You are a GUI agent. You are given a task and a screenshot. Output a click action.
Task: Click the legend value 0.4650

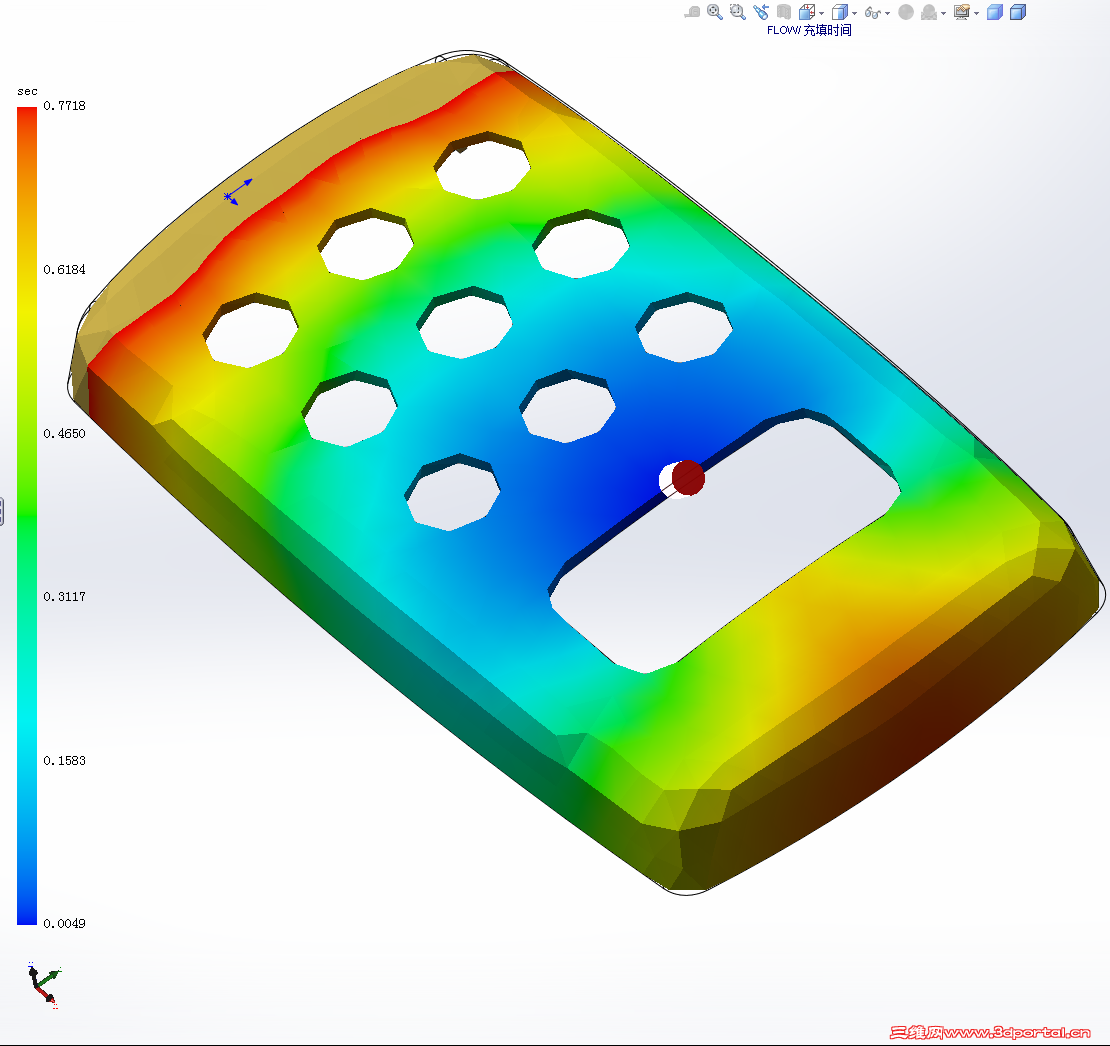click(x=64, y=433)
